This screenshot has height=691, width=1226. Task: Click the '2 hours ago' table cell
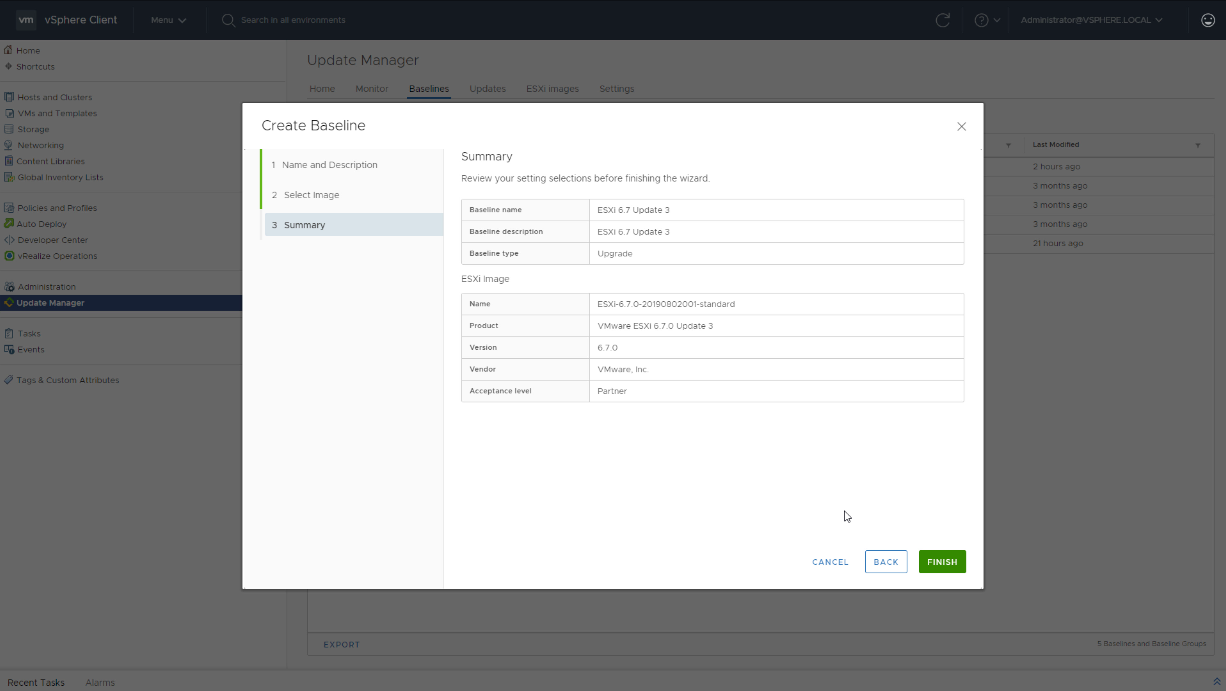[x=1056, y=167]
